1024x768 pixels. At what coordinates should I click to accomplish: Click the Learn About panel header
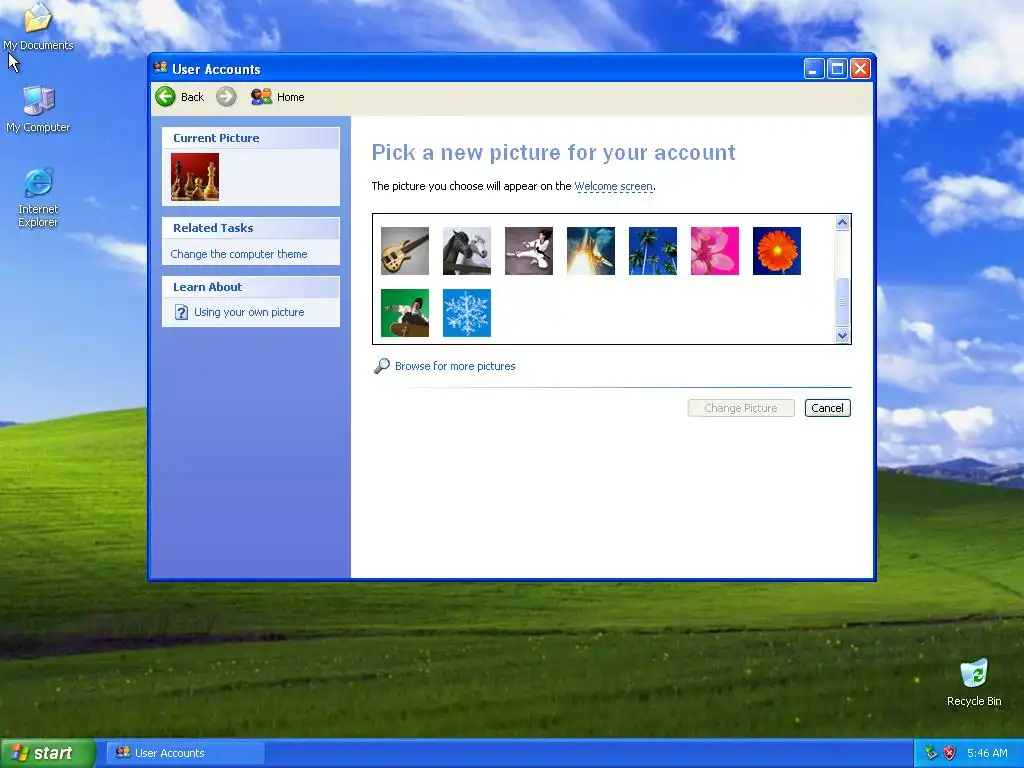[251, 287]
